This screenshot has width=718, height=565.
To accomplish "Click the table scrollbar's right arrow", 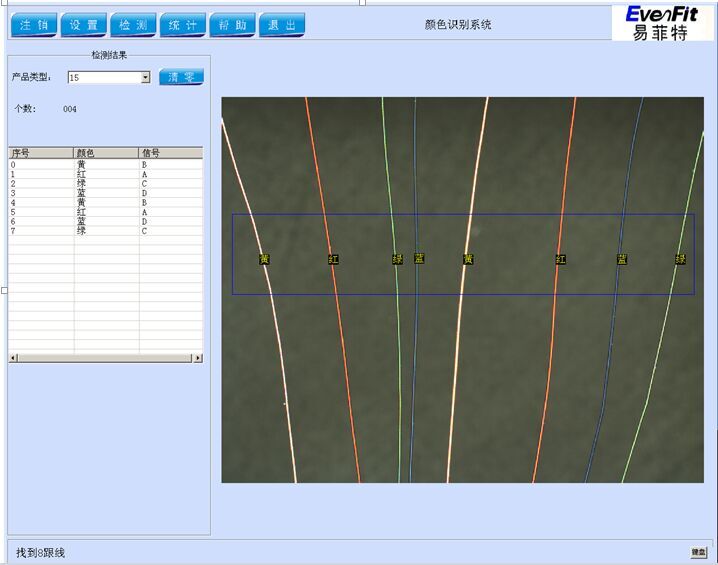I will coord(198,358).
